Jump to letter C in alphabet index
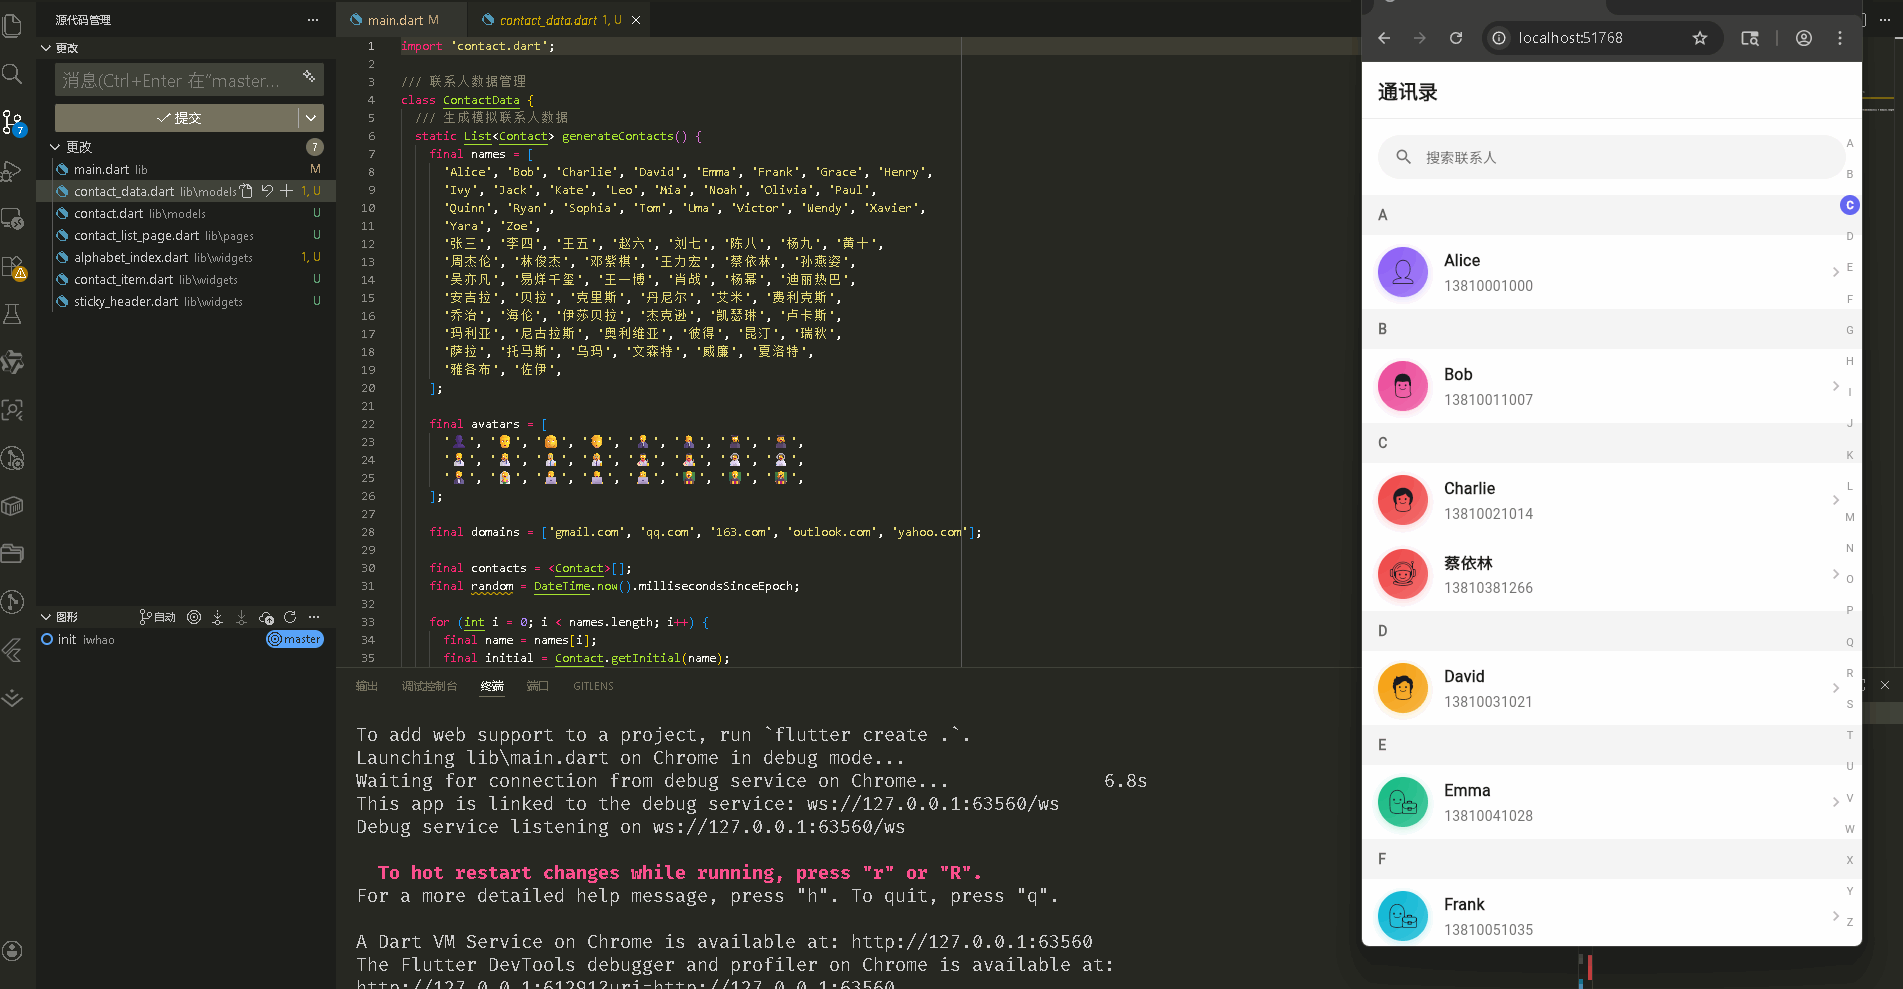This screenshot has width=1903, height=989. click(x=1850, y=205)
